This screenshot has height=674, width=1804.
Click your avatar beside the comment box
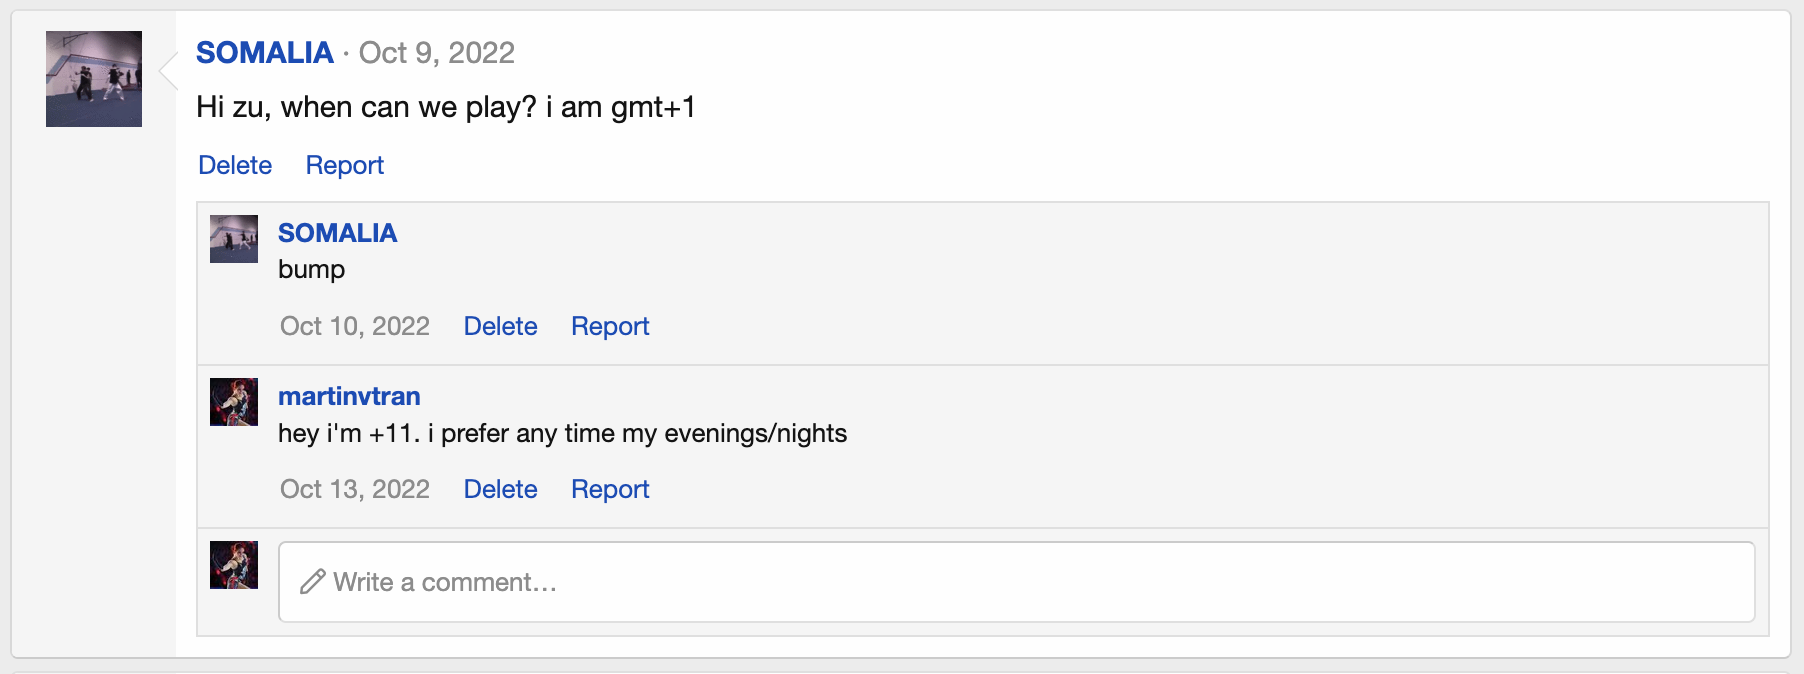pyautogui.click(x=234, y=565)
